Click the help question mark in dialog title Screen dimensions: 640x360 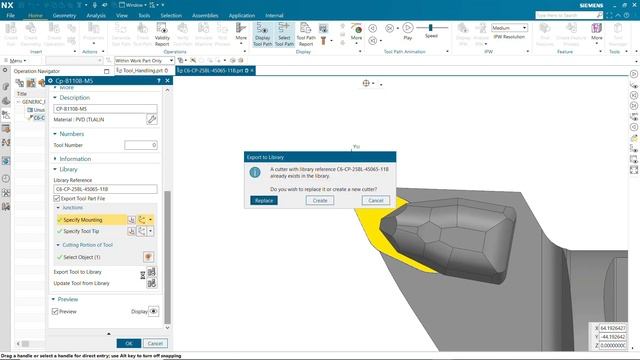click(158, 81)
